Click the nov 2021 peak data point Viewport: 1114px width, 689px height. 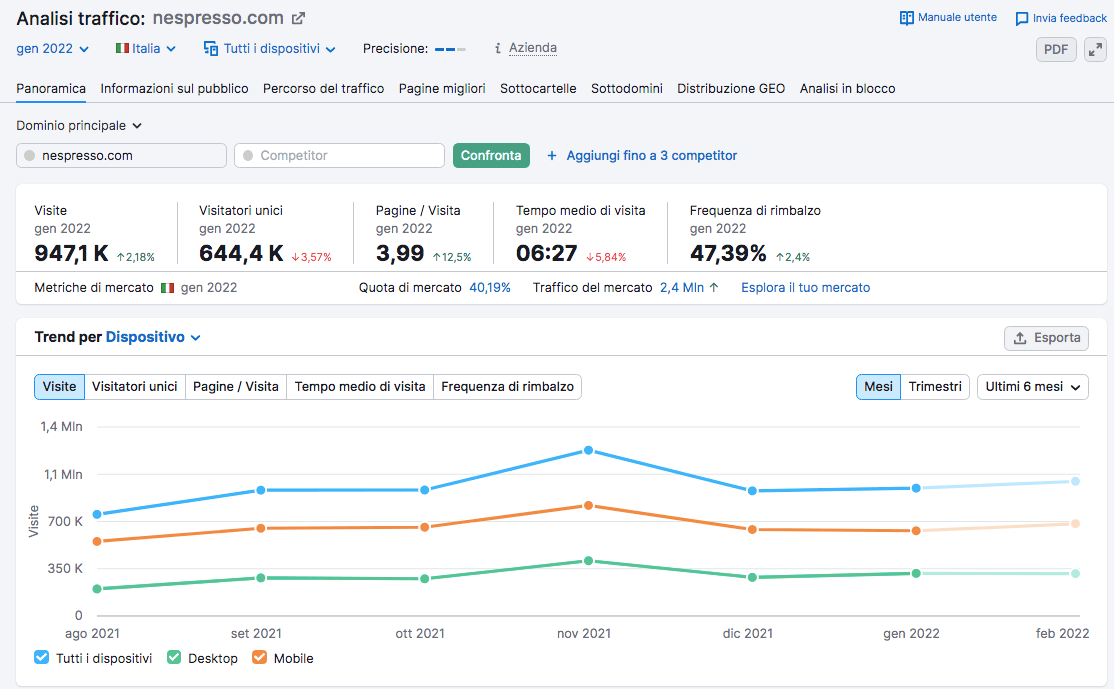click(x=589, y=451)
